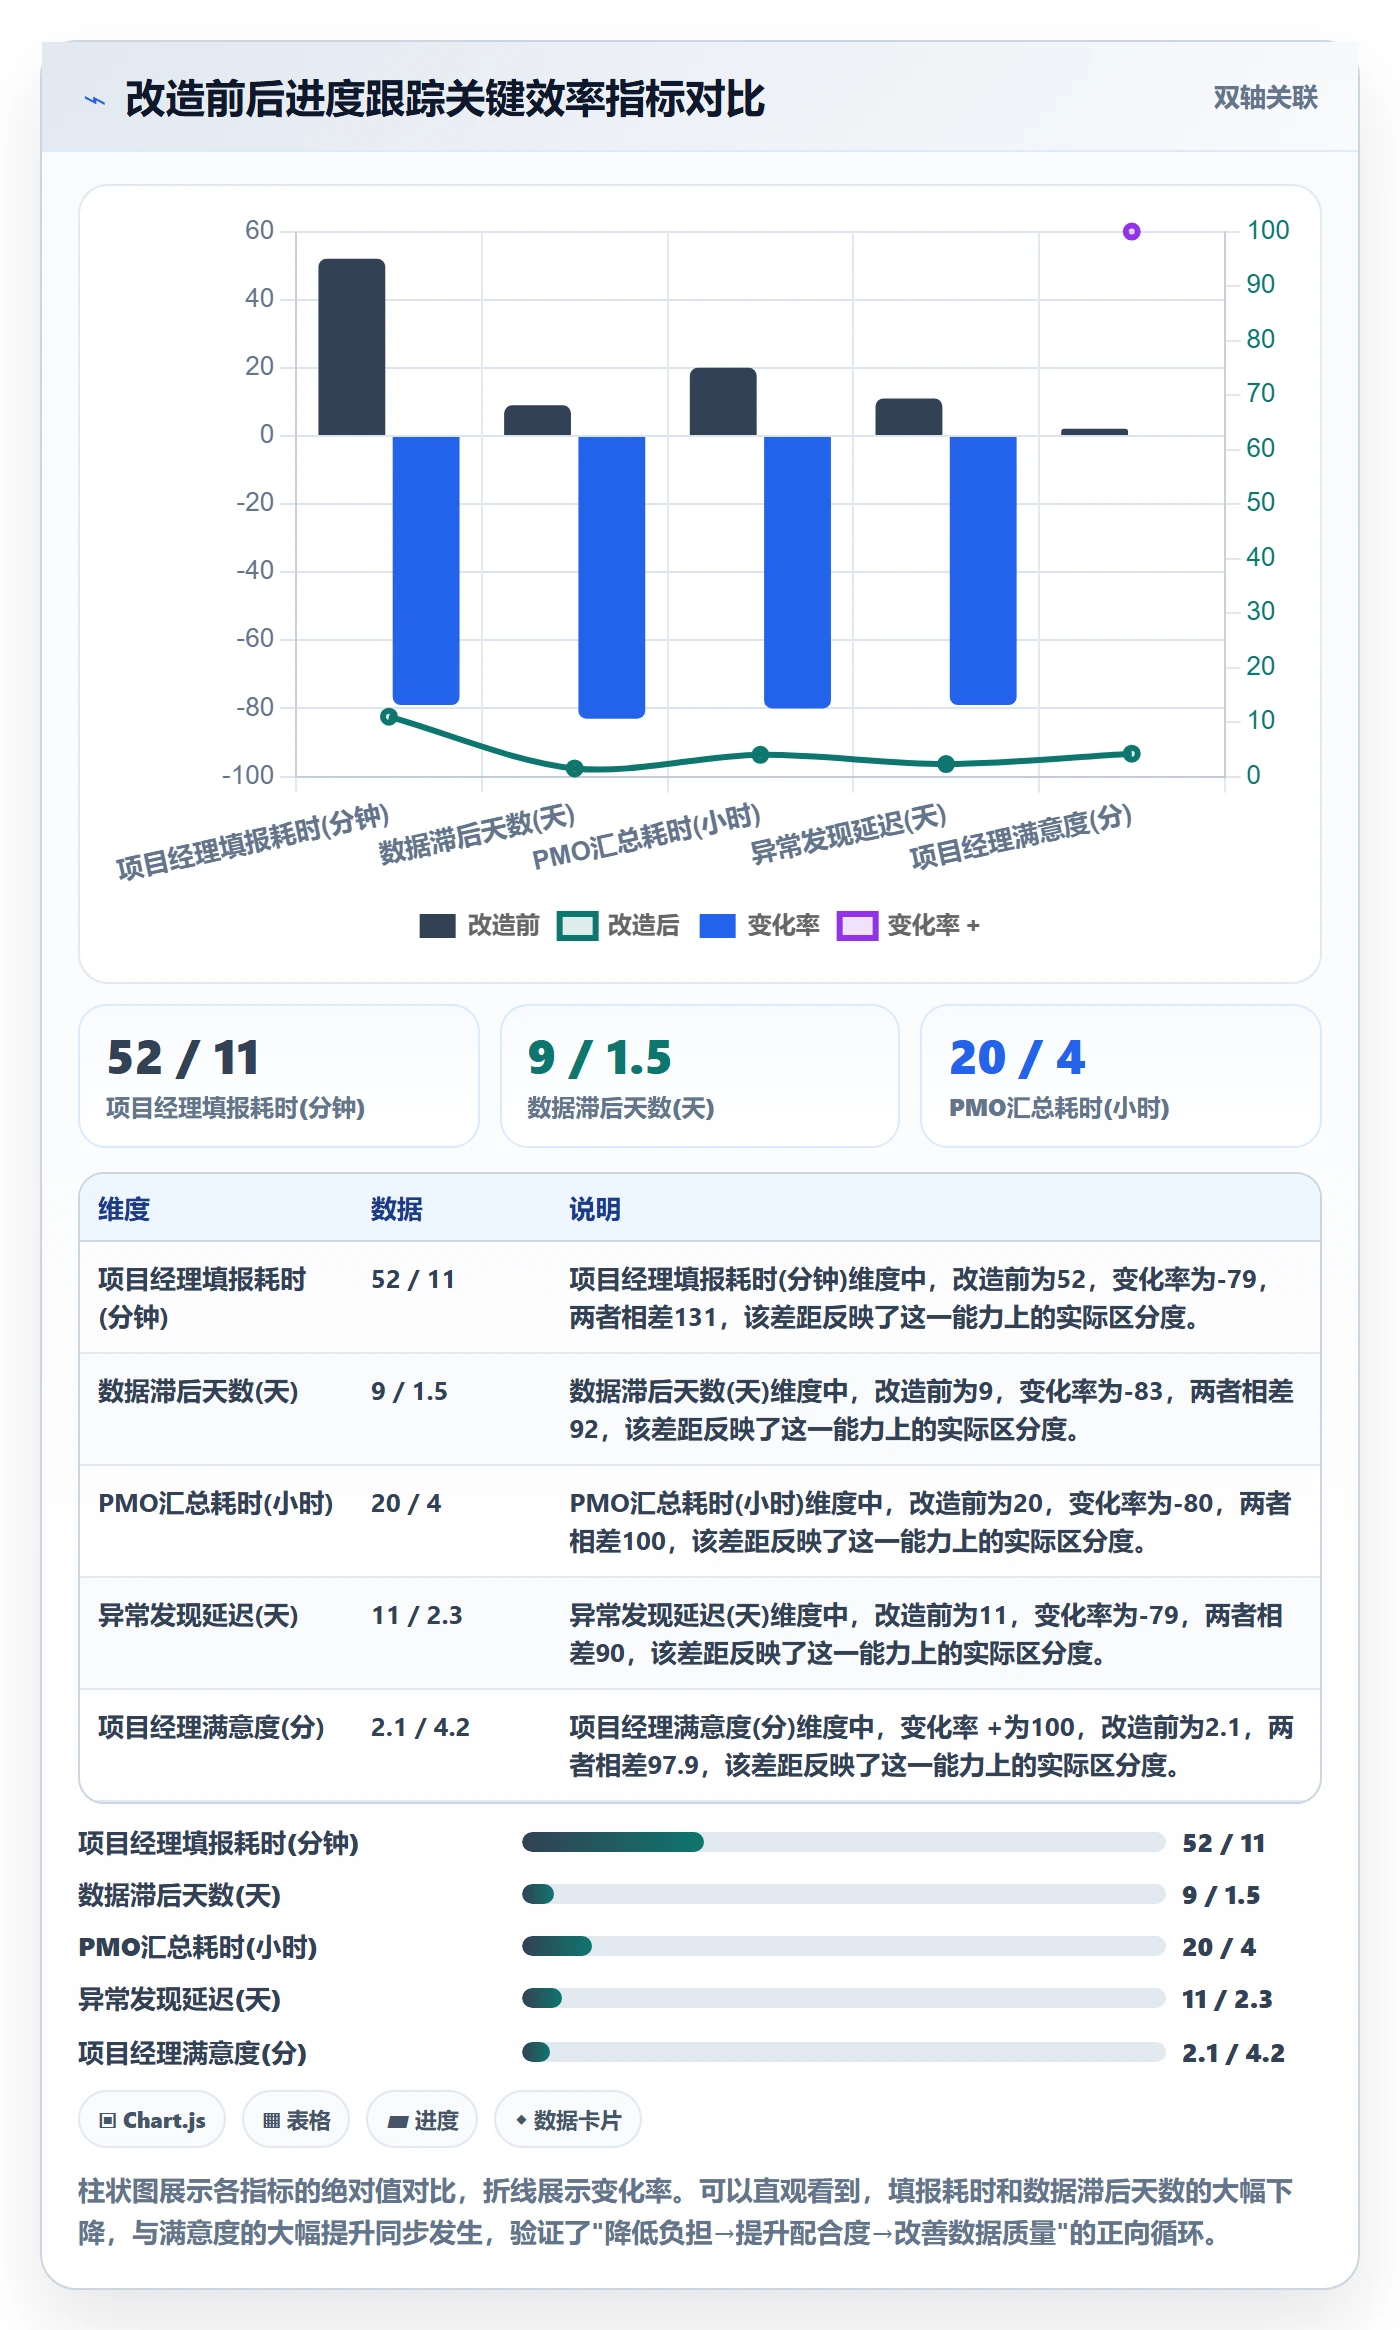Click table row label PMO汇总耗时(小时)

216,1503
